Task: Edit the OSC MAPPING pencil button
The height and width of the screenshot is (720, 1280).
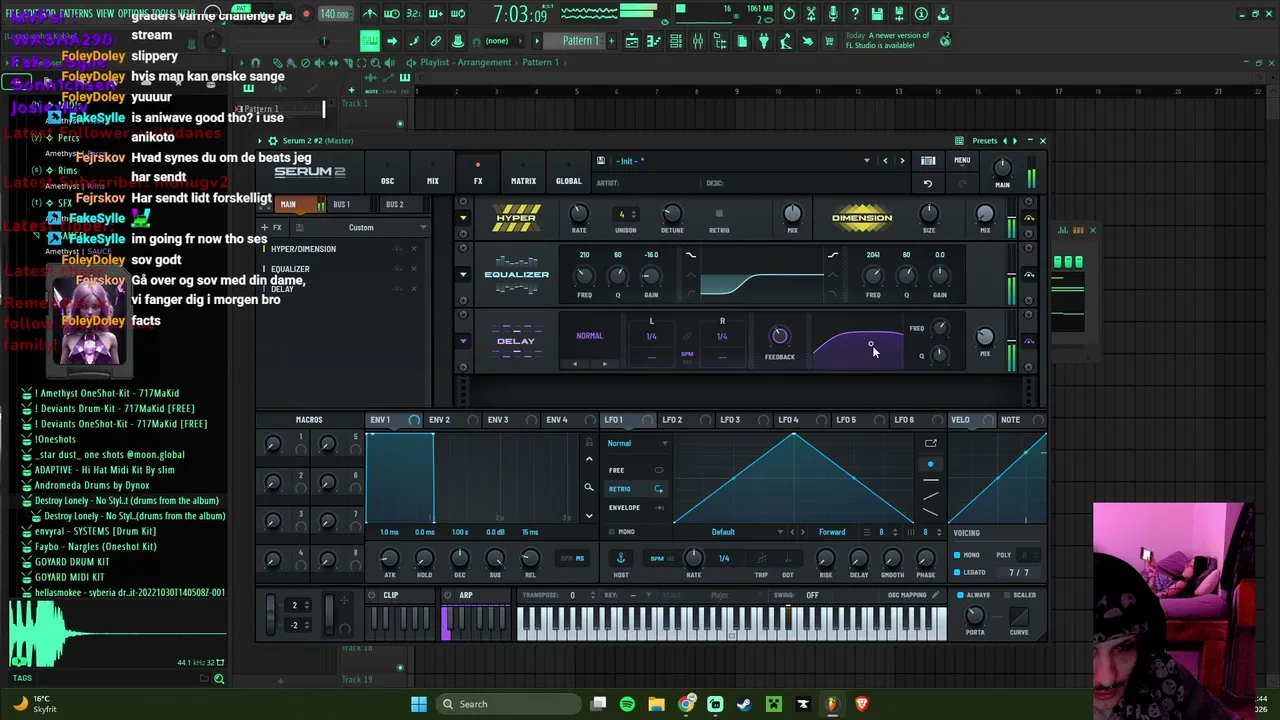Action: (x=936, y=595)
